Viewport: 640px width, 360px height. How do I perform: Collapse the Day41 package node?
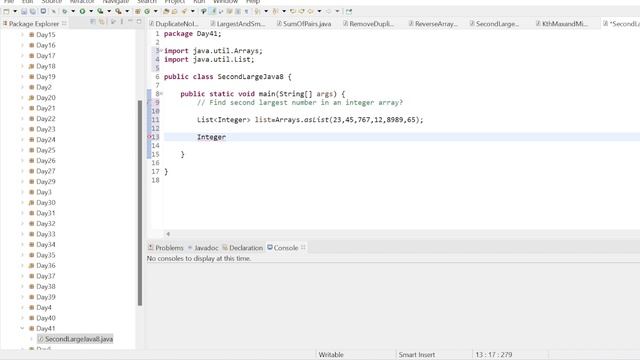[22, 328]
